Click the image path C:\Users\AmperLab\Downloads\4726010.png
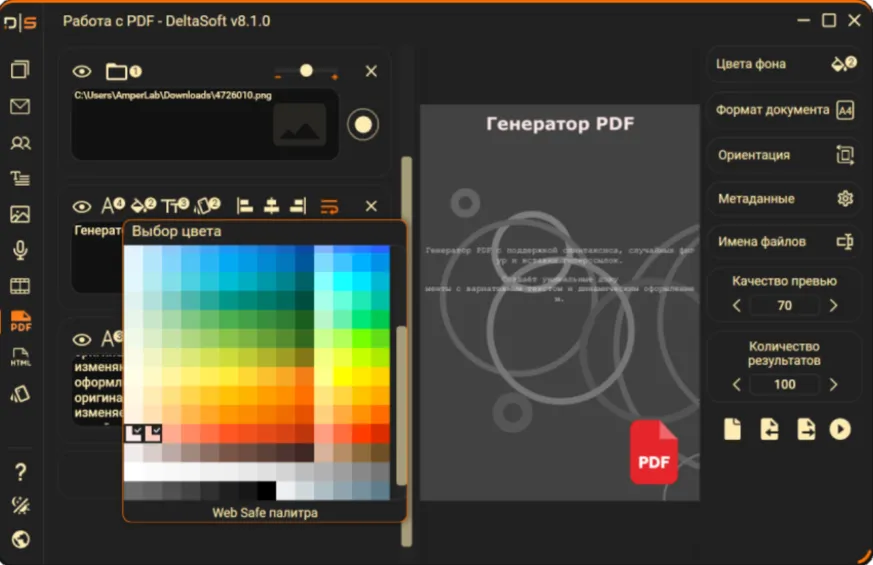The height and width of the screenshot is (565, 873). pos(173,95)
